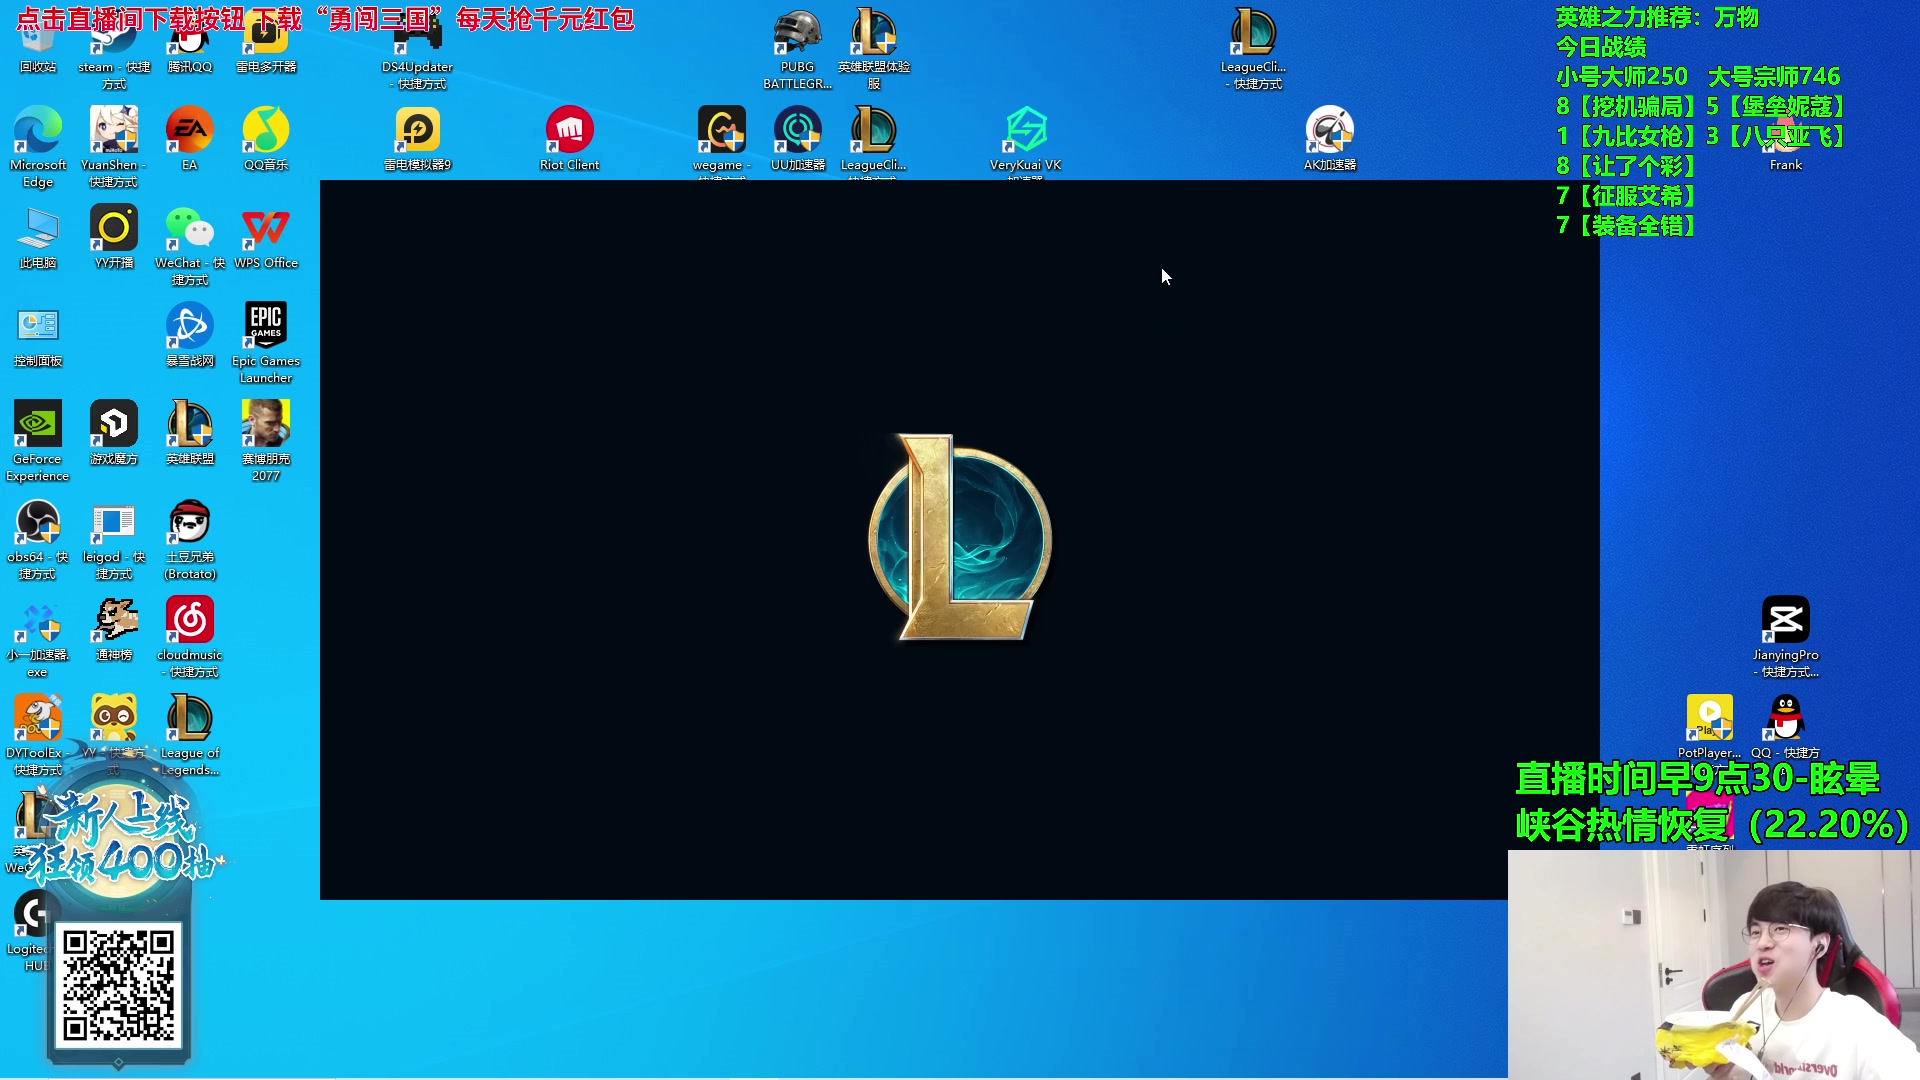Screen dimensions: 1920x1080
Task: Click the QQ shortcut icon near PotPlayer
Action: [x=1785, y=726]
